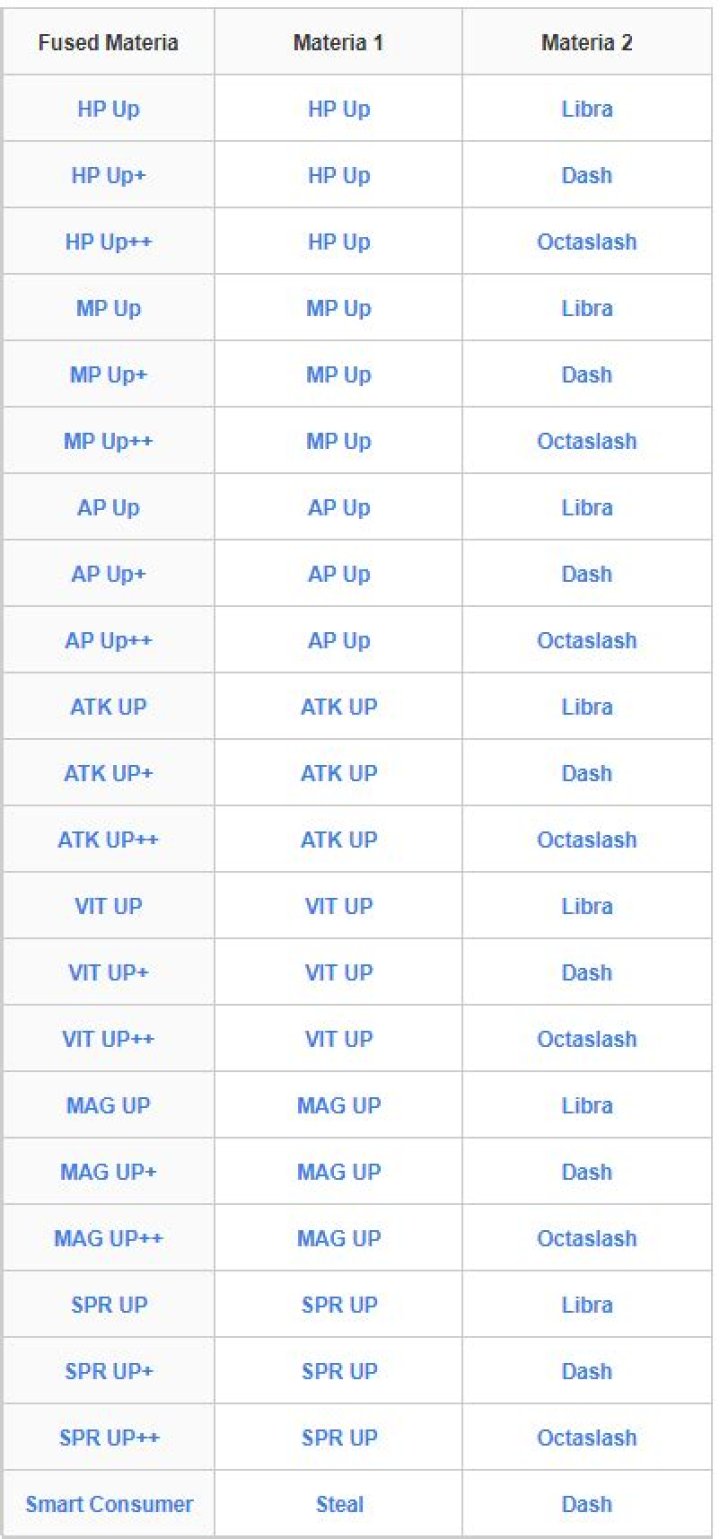Click Dash in the Smart Consumer row
Screen dimensions: 720x1539
[x=587, y=1503]
